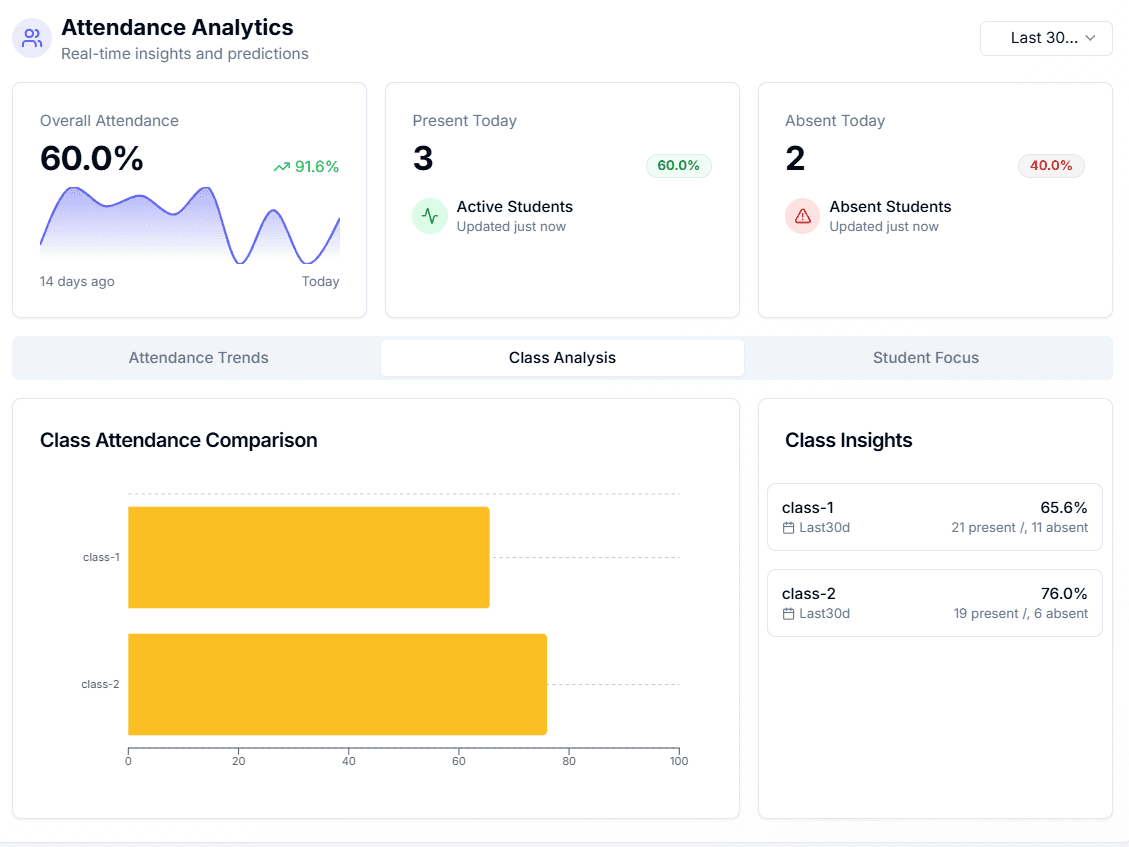1129x847 pixels.
Task: Switch to the Attendance Trends tab
Action: (198, 357)
